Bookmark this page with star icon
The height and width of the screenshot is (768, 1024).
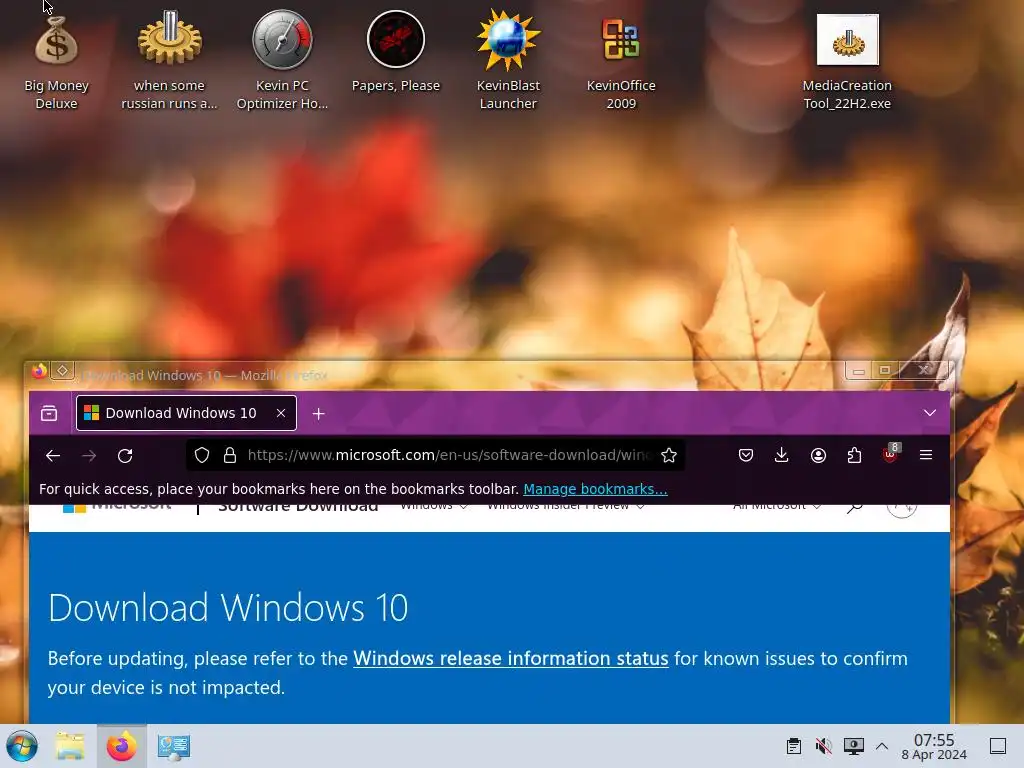point(669,455)
